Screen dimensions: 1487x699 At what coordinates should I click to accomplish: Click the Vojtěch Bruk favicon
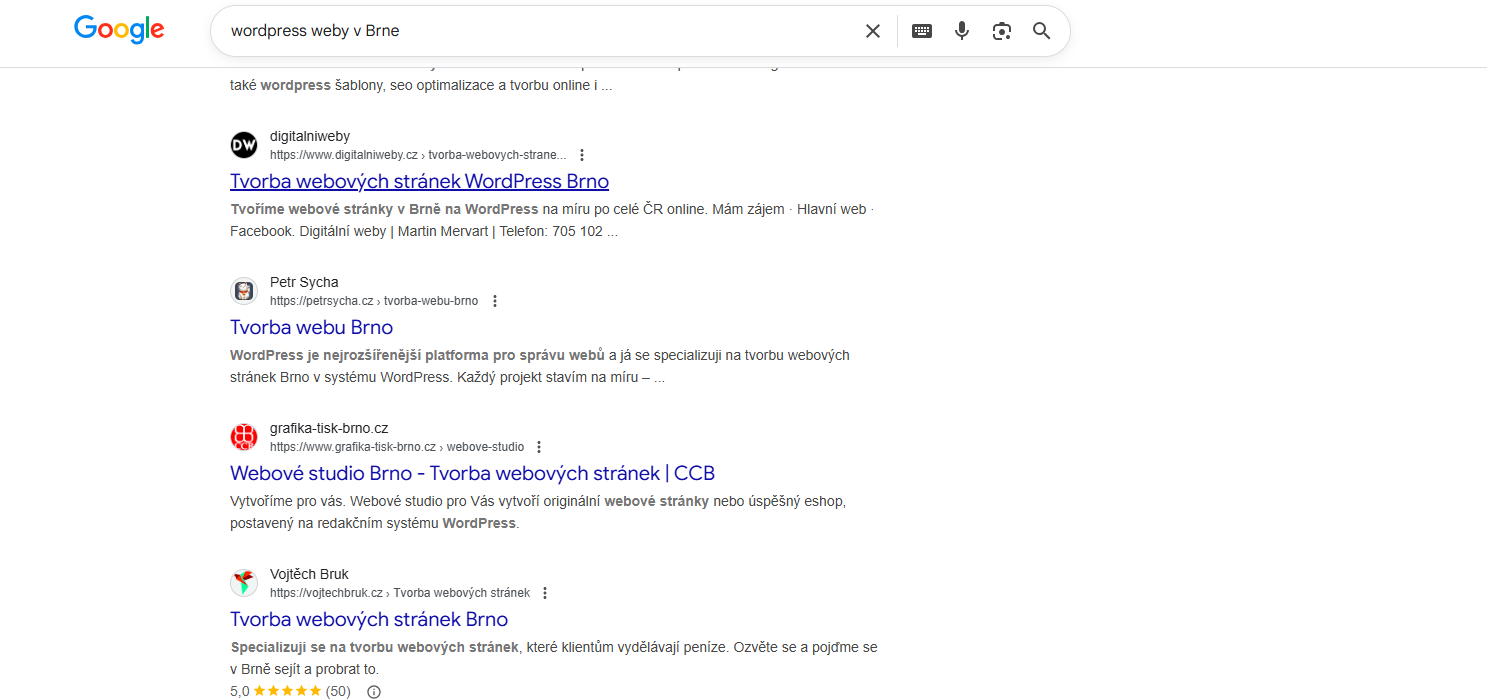point(244,583)
